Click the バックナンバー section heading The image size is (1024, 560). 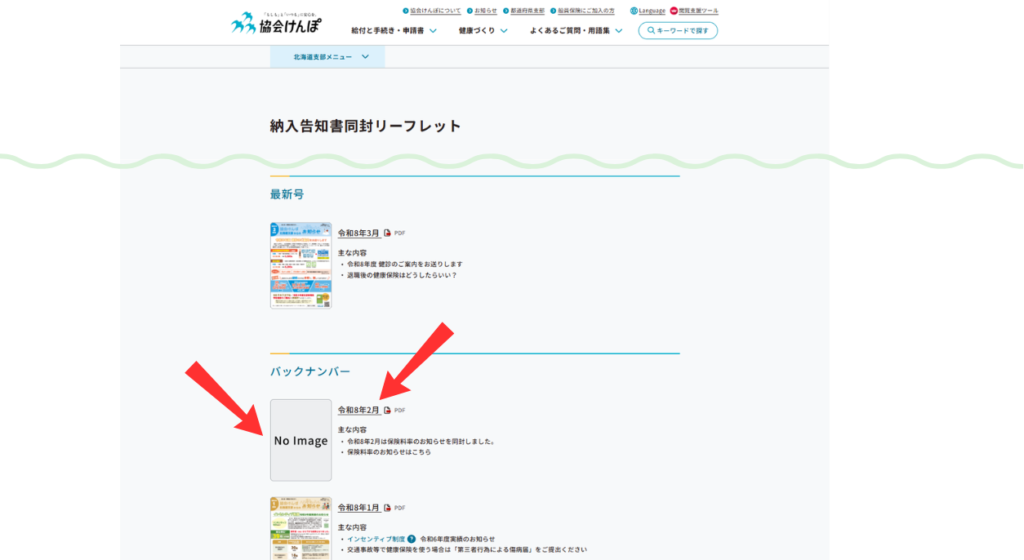coord(310,371)
